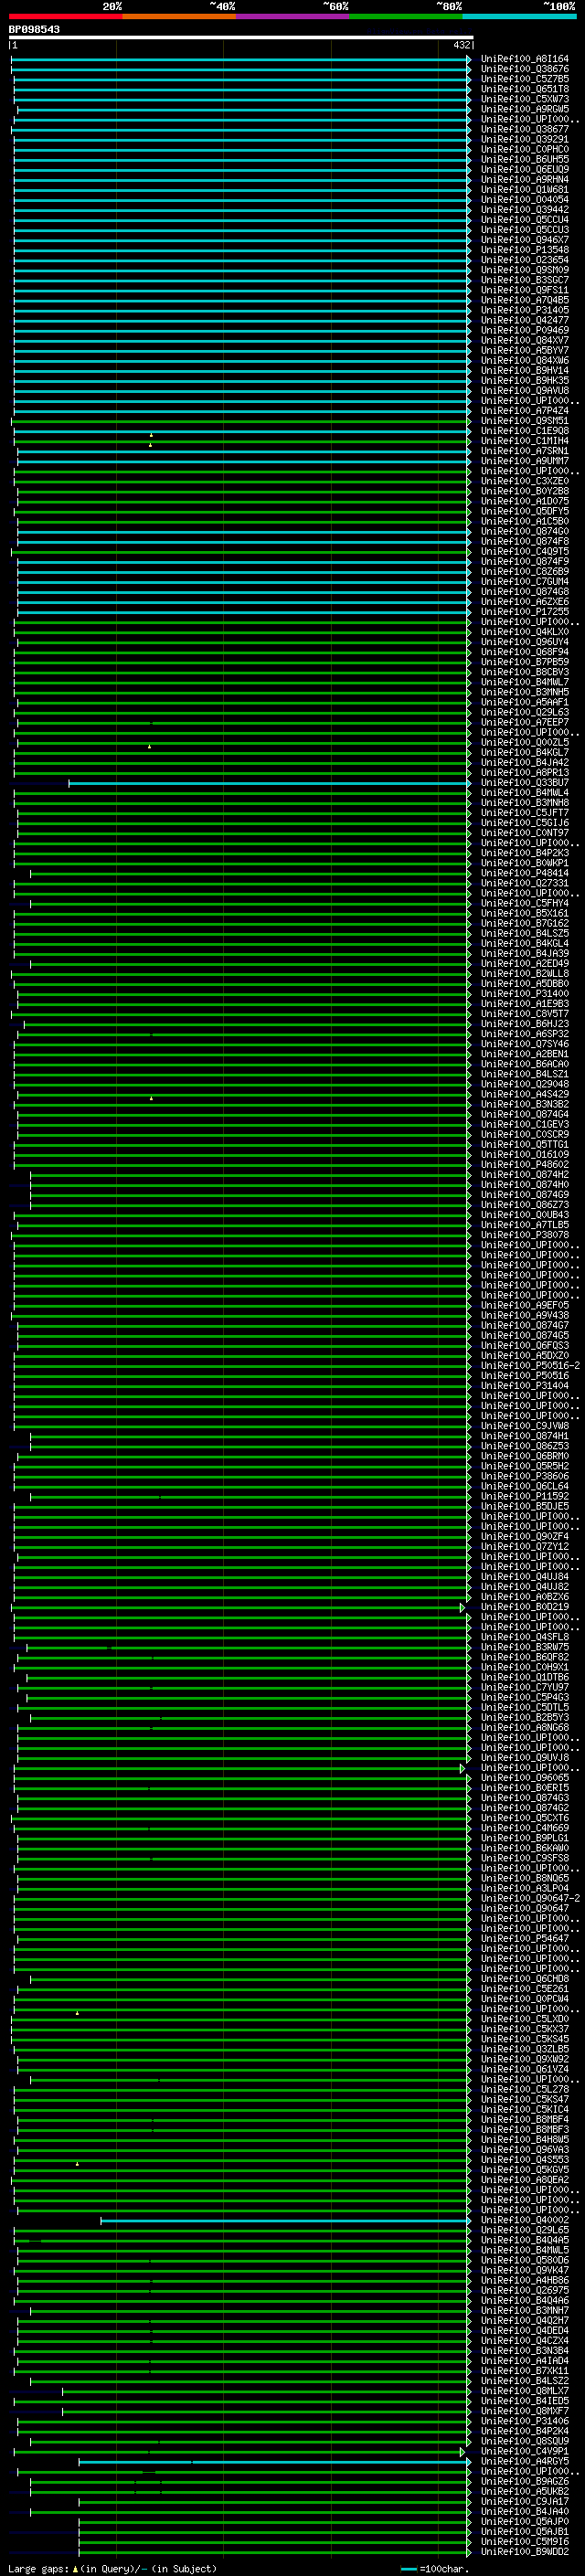This screenshot has height=2576, width=585.
Task: Click the cyan alignment bar for UniRef100_Q33BU7
Action: [268, 783]
